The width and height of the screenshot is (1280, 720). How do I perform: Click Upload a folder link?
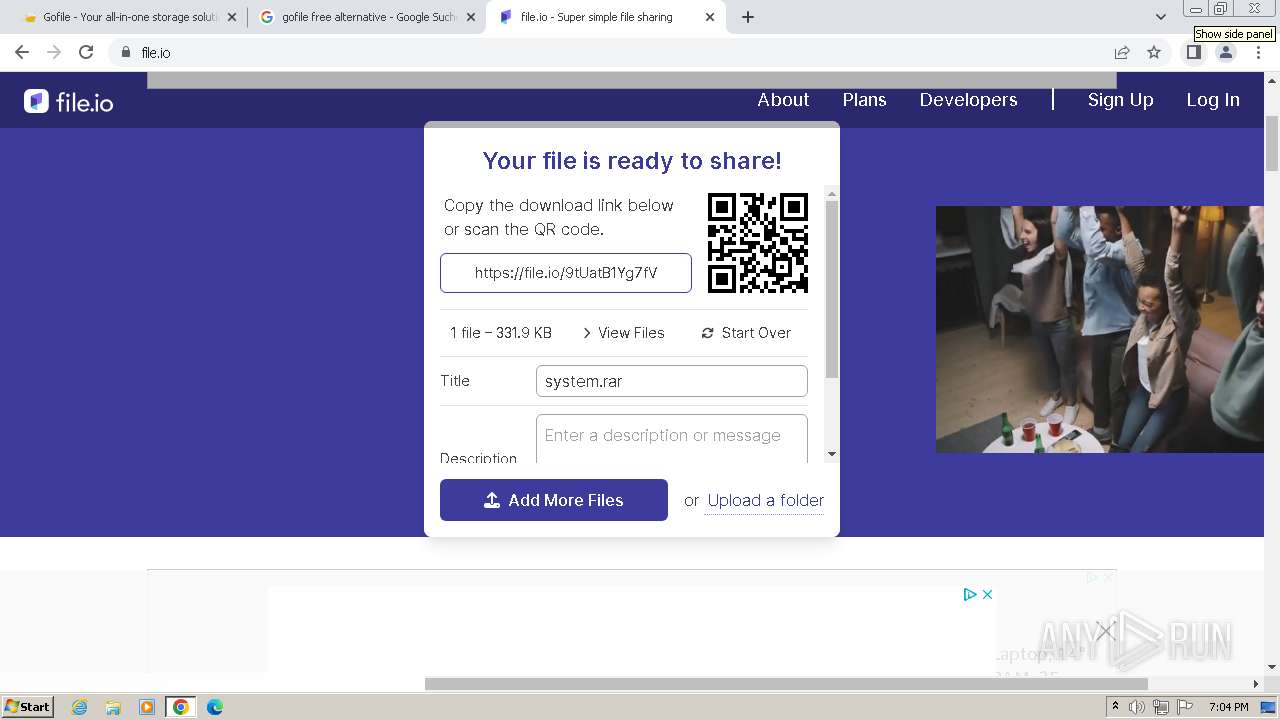(x=766, y=500)
